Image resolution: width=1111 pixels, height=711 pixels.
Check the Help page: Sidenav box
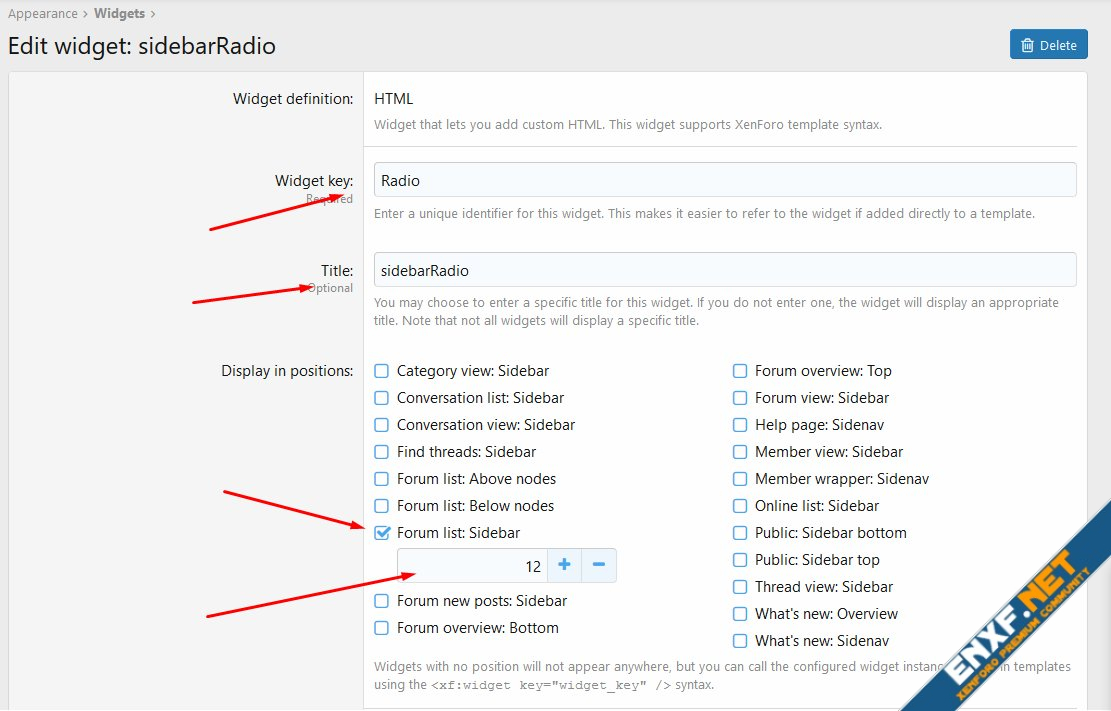coord(740,425)
